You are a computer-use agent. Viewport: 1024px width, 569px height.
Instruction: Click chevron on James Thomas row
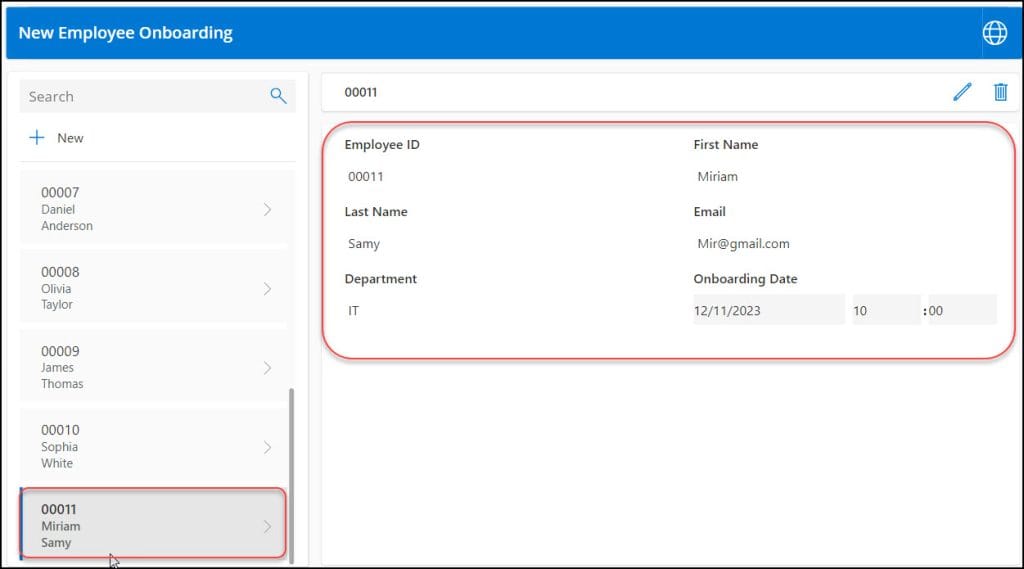click(x=267, y=368)
